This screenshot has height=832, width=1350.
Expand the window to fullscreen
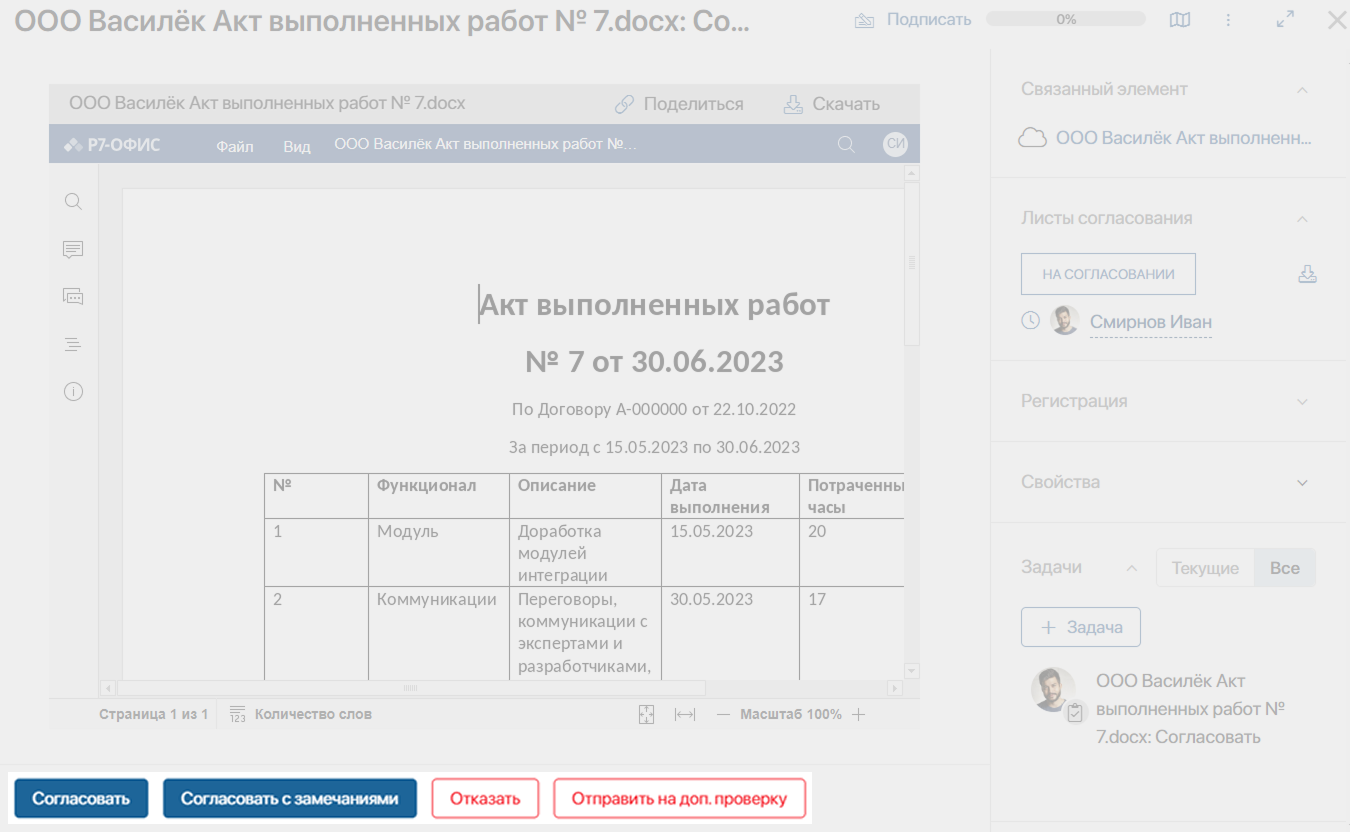1286,19
